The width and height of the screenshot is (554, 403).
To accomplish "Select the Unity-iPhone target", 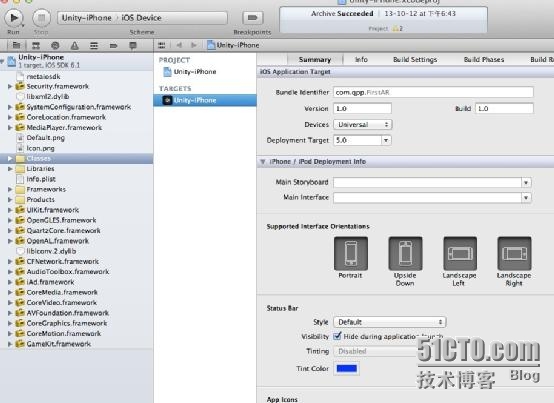I will coord(205,100).
